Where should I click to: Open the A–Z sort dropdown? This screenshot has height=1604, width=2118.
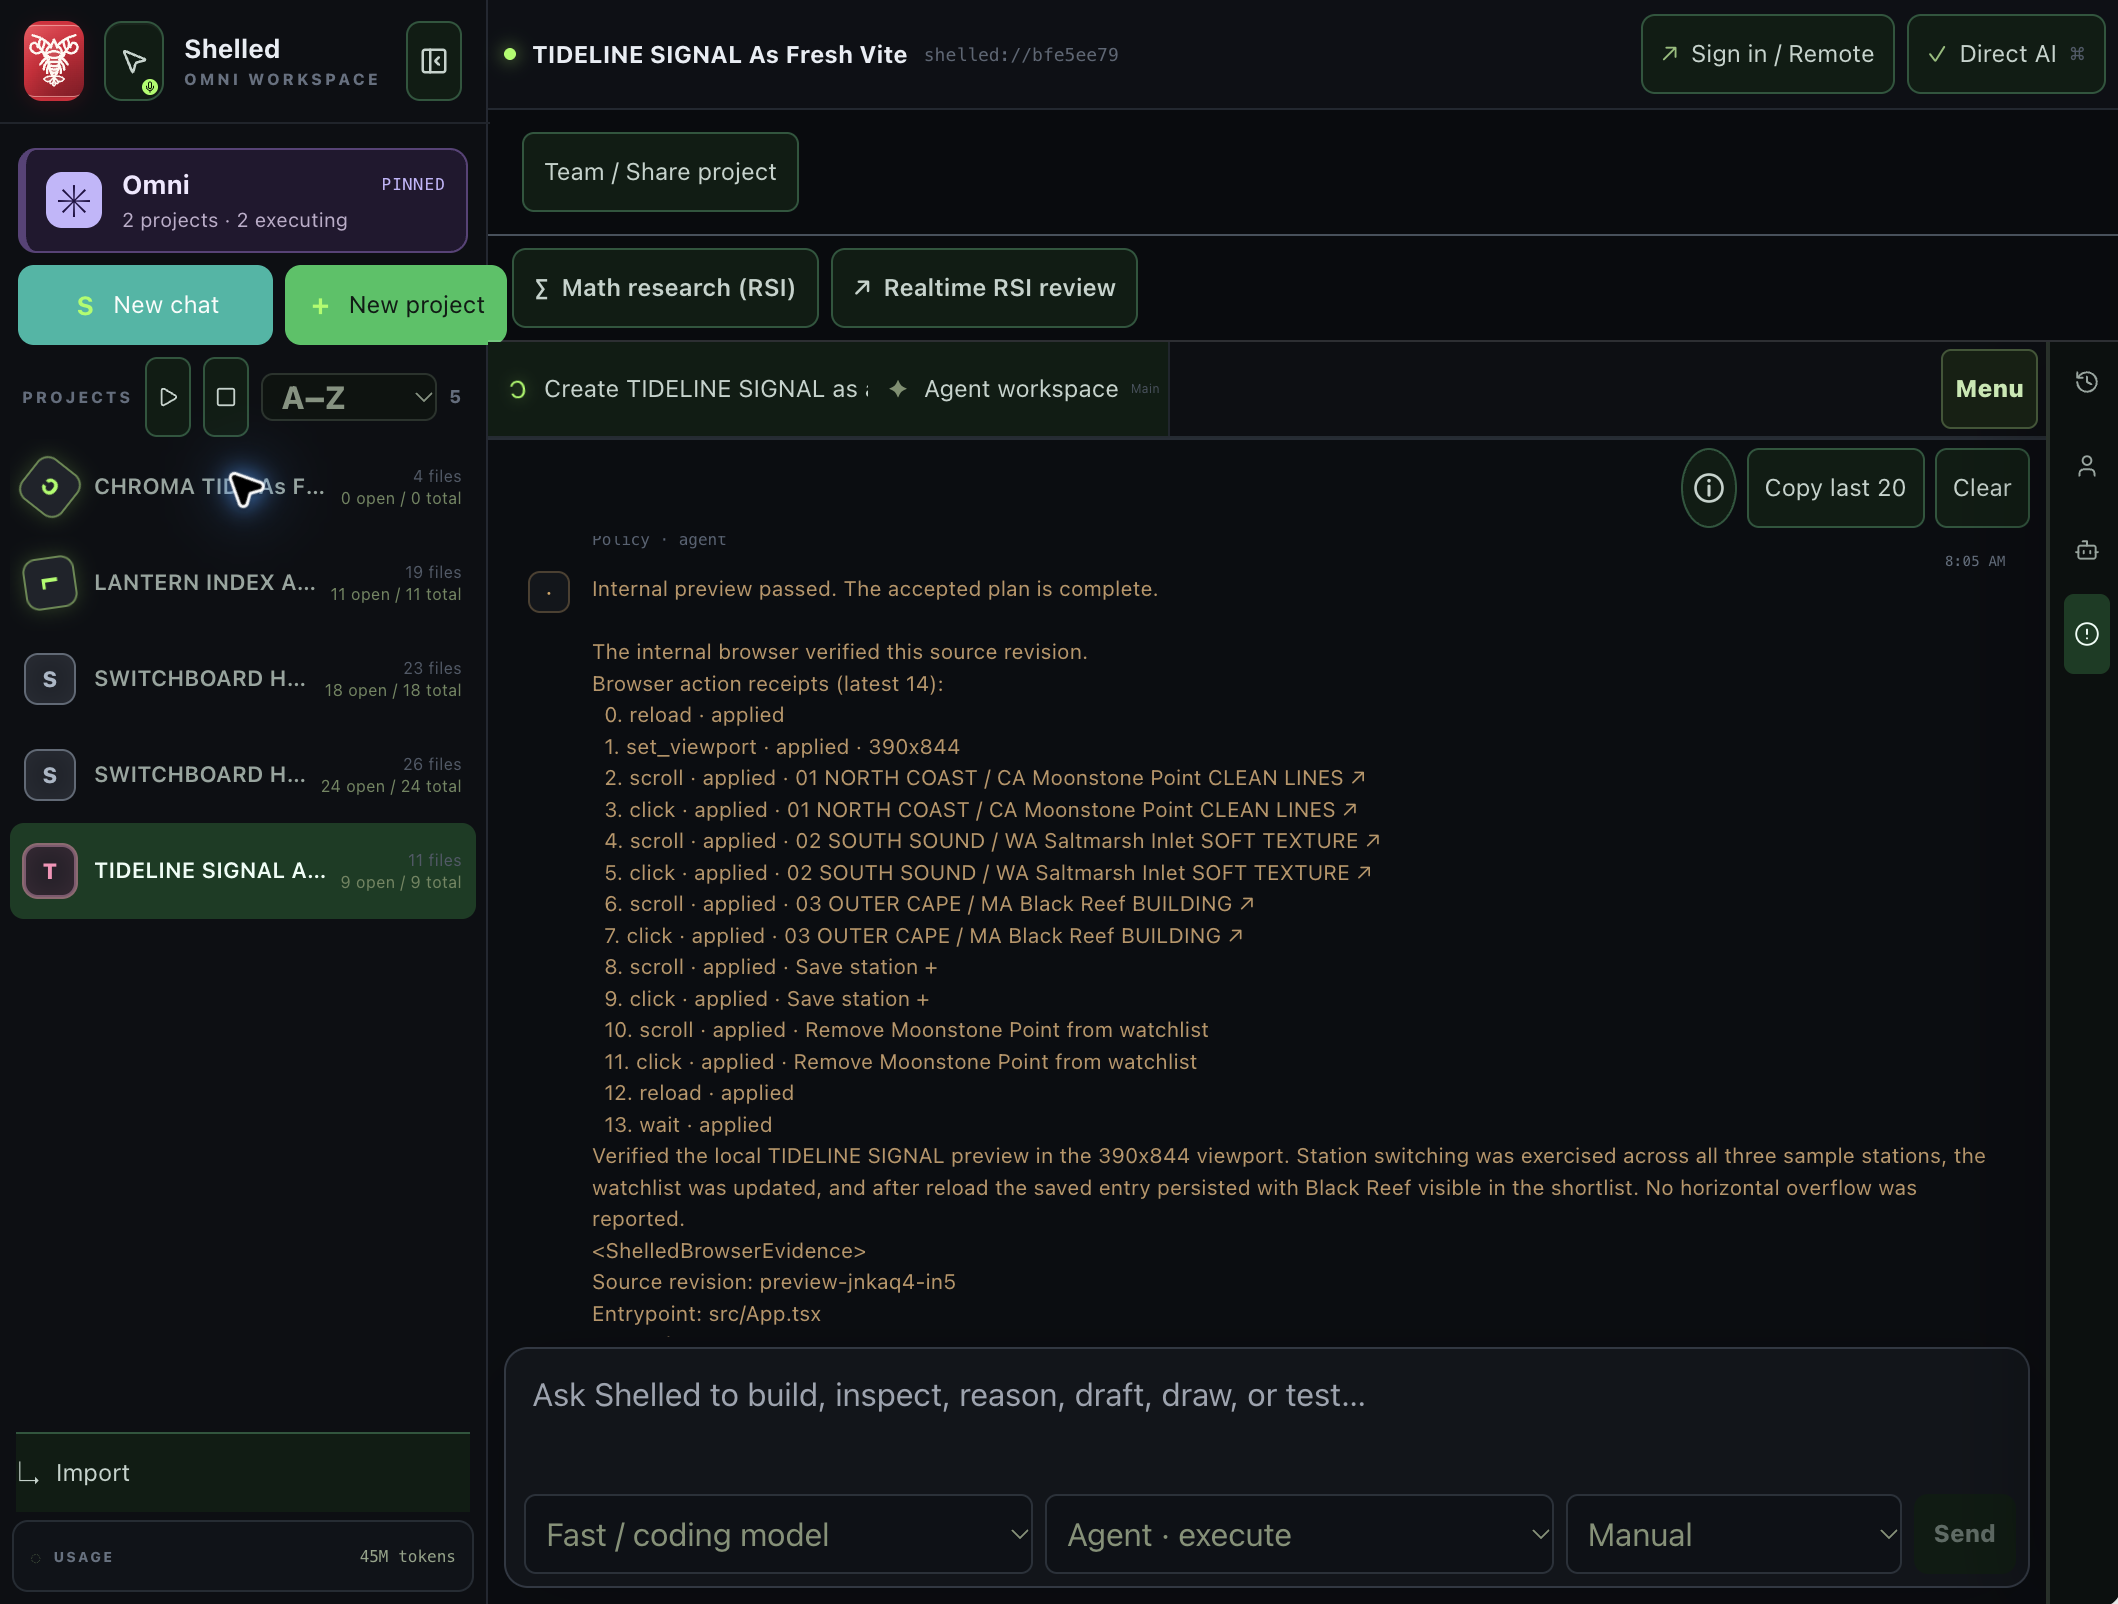pos(349,397)
